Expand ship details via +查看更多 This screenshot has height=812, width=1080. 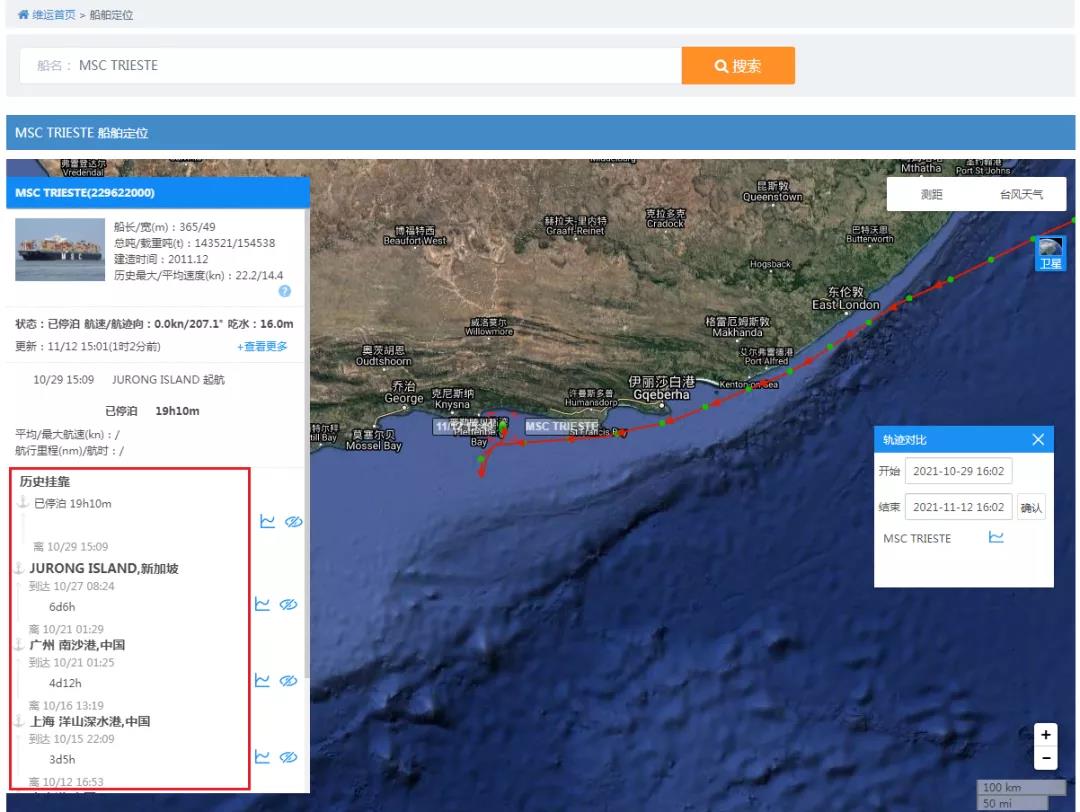tap(262, 346)
